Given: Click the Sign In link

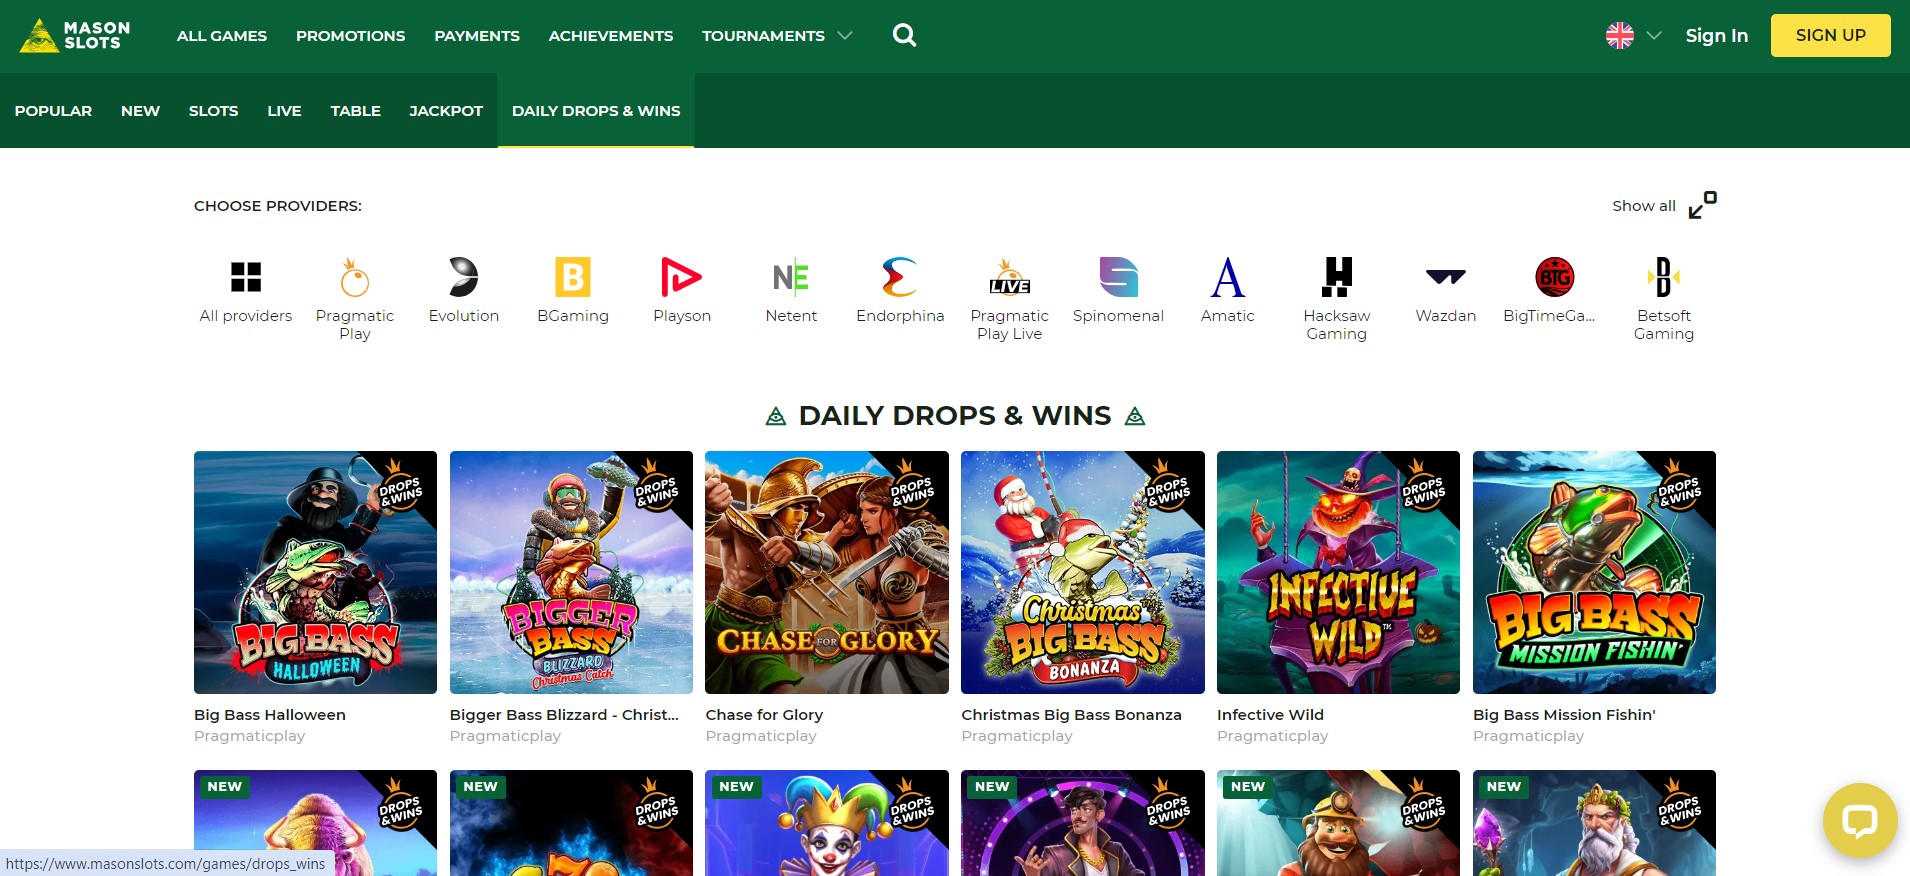Looking at the screenshot, I should point(1717,35).
